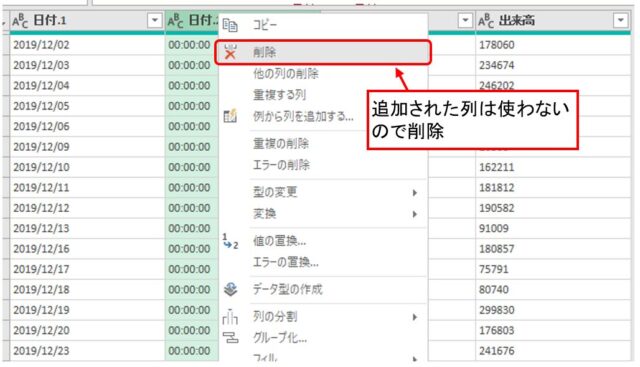Click cell 2019/12/10
Viewport: 640px width, 367px height.
point(87,167)
